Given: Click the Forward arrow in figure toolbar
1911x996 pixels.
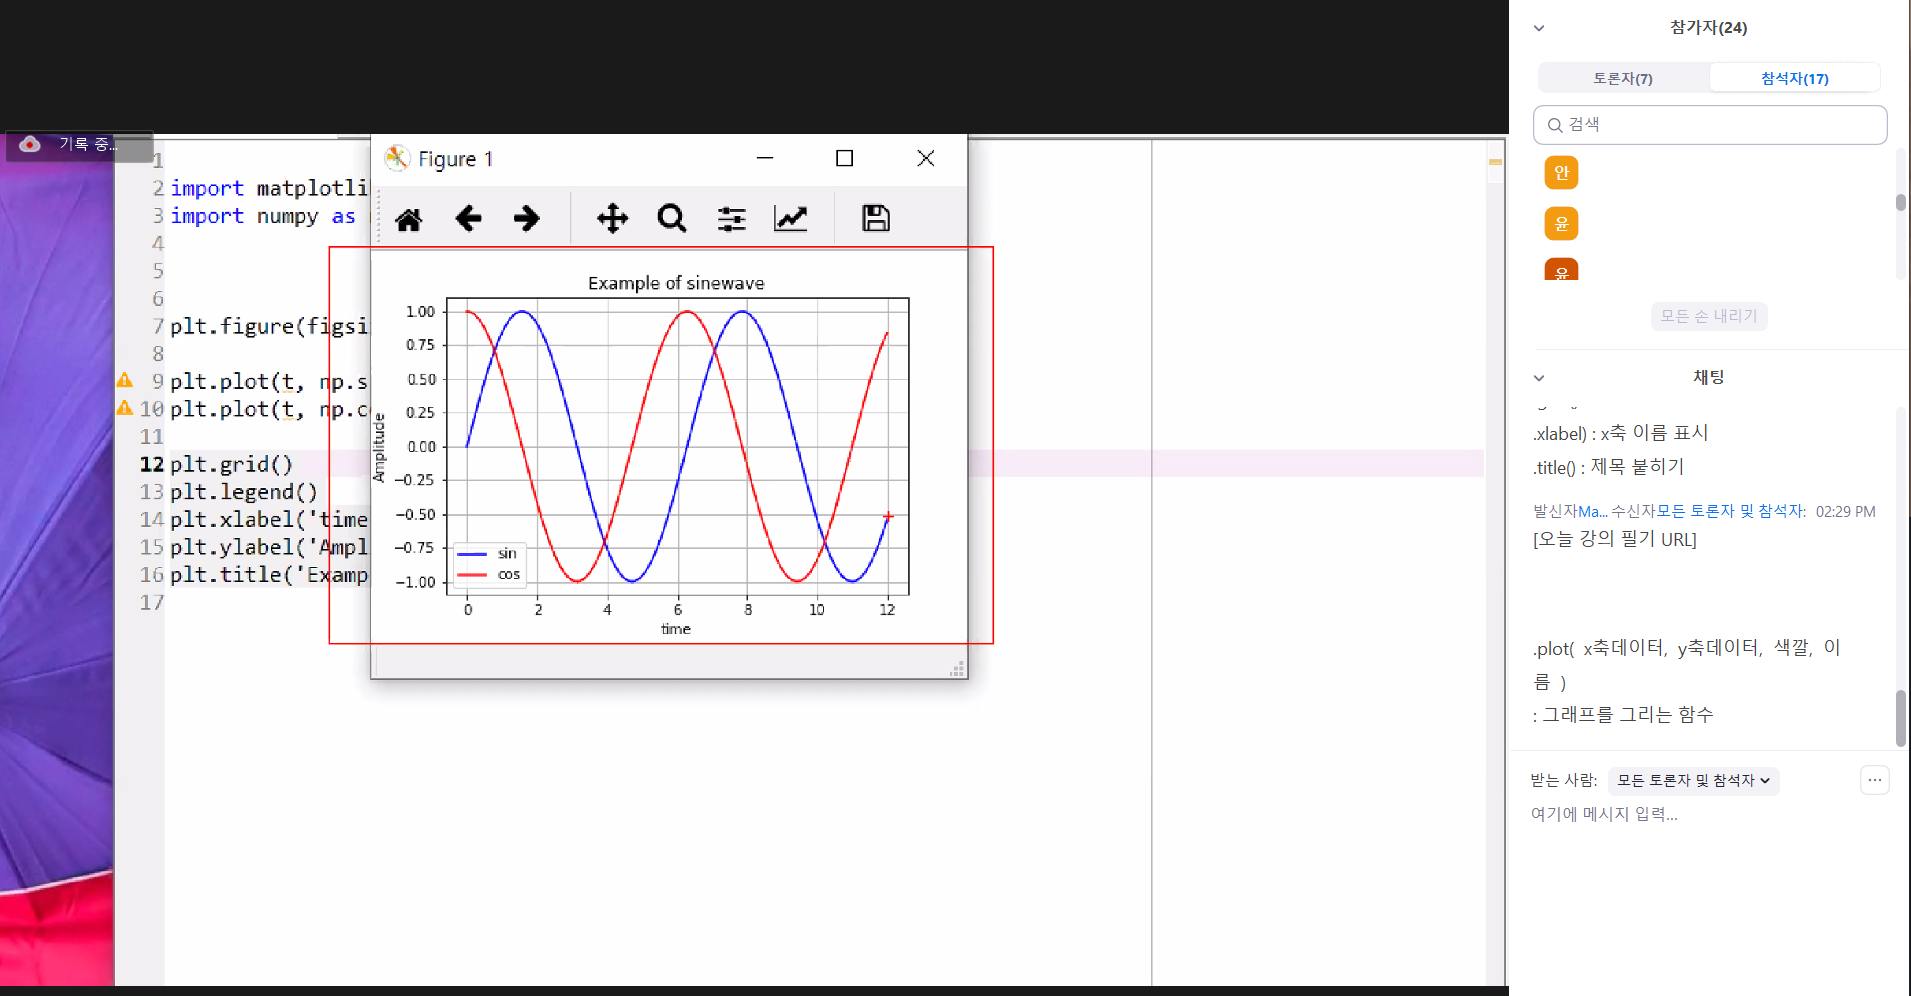Looking at the screenshot, I should (x=526, y=218).
